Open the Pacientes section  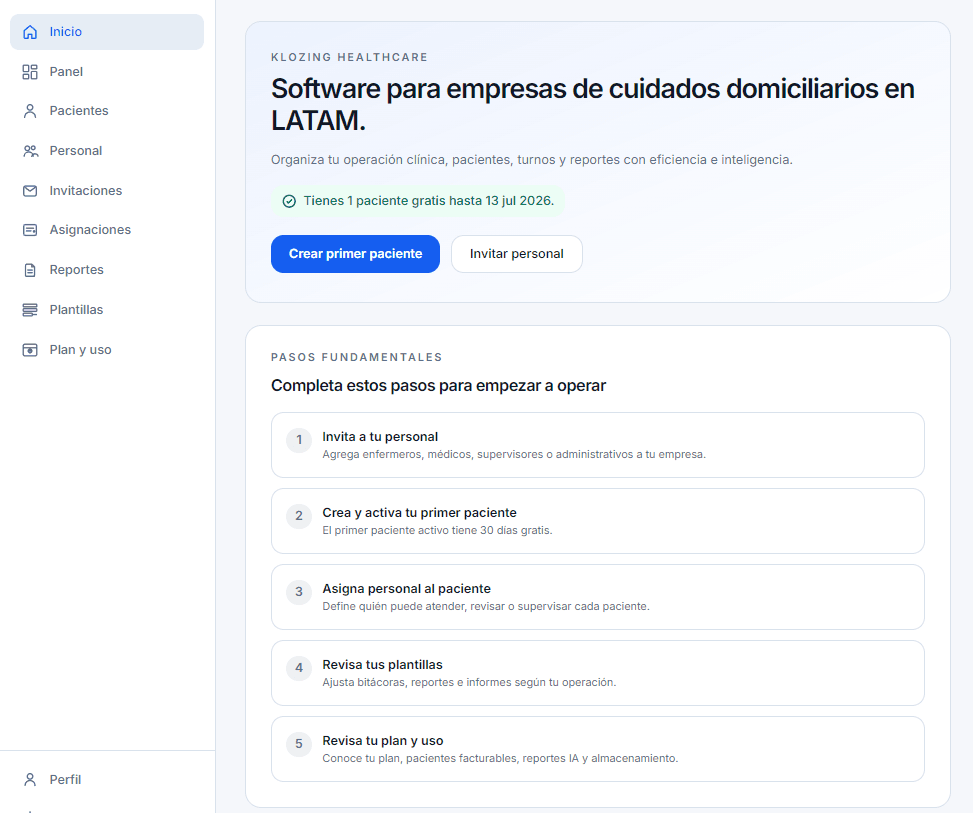tap(107, 111)
